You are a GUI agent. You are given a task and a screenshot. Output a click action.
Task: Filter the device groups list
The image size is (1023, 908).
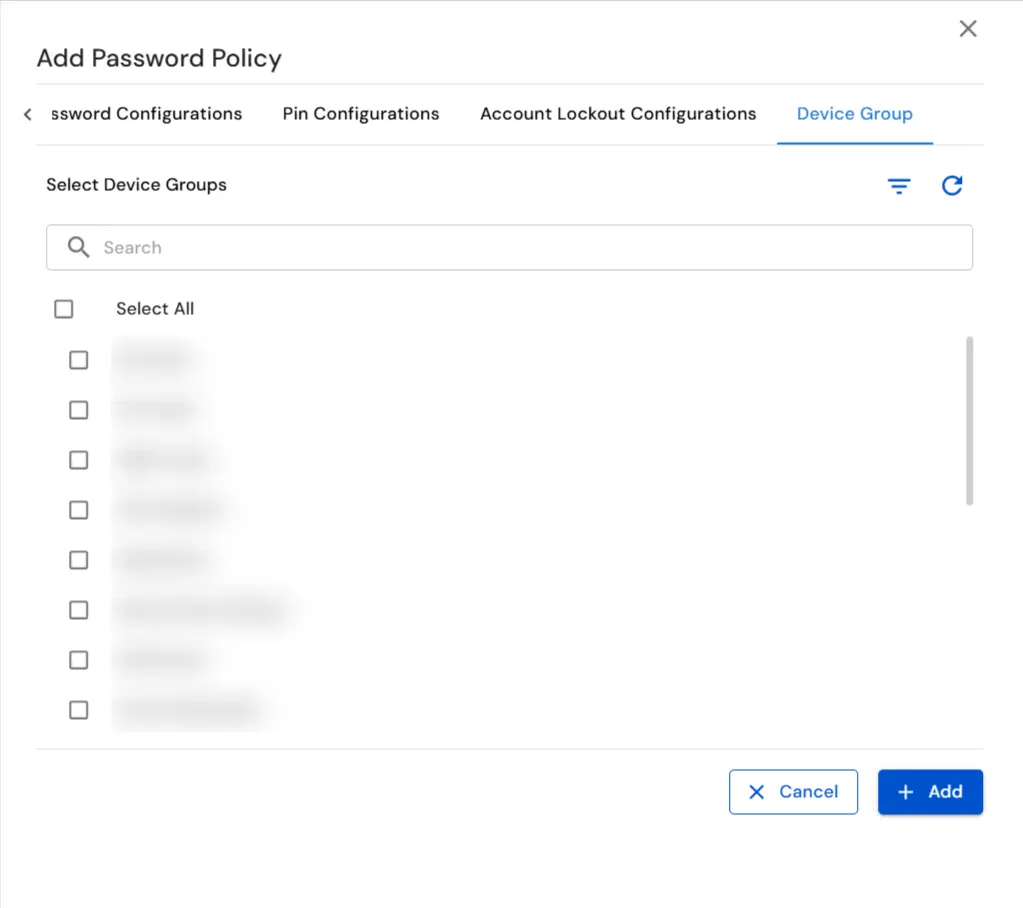pos(898,186)
